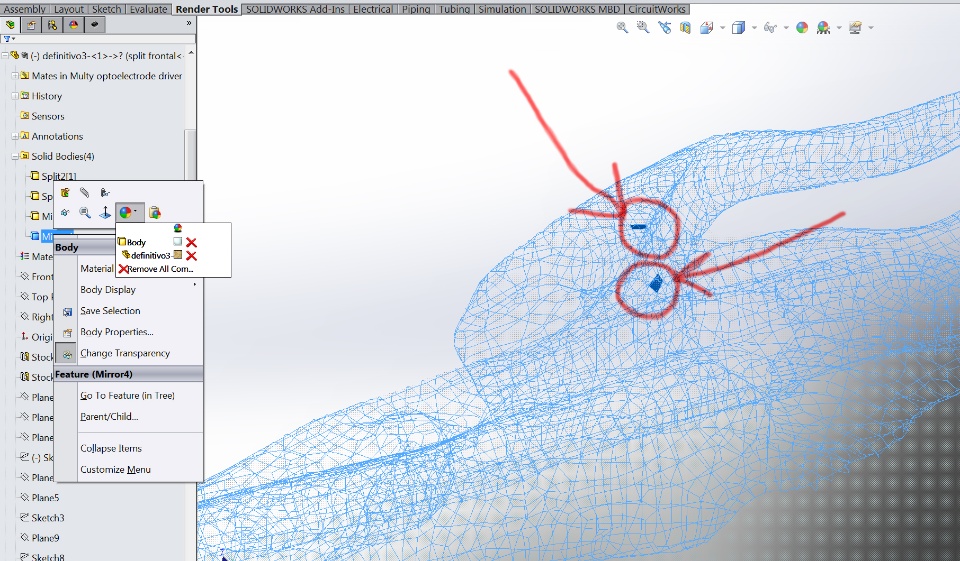
Task: Collapse the Solid Bodies(4) folder
Action: [14, 156]
